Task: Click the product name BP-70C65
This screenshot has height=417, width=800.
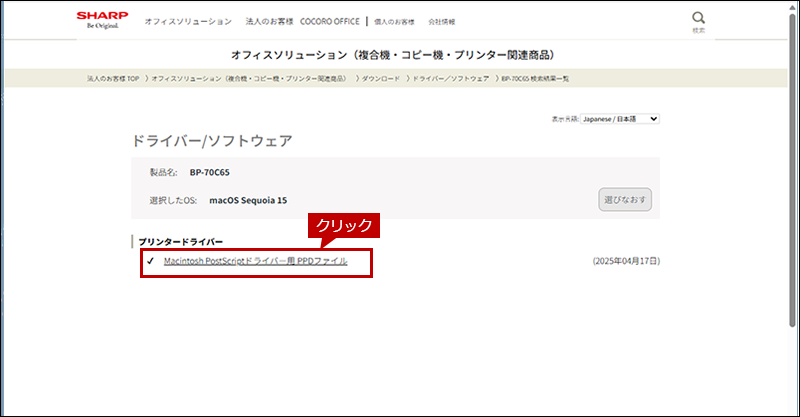Action: pyautogui.click(x=210, y=172)
